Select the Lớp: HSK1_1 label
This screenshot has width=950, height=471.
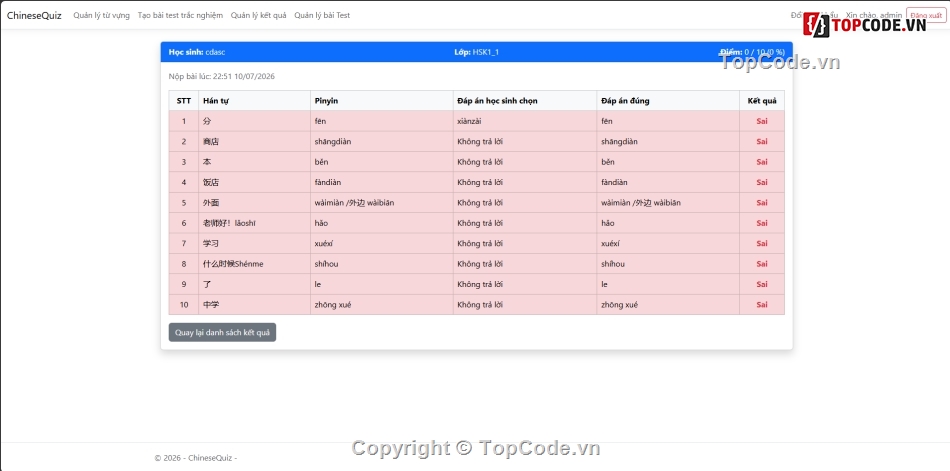point(476,52)
